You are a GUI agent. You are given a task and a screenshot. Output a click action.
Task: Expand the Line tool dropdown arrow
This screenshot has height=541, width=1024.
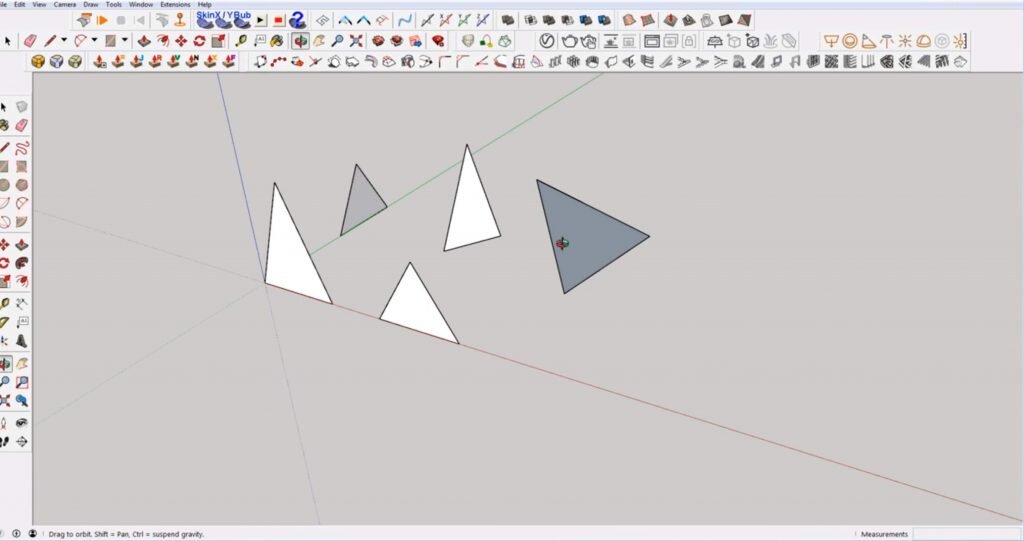[64, 41]
